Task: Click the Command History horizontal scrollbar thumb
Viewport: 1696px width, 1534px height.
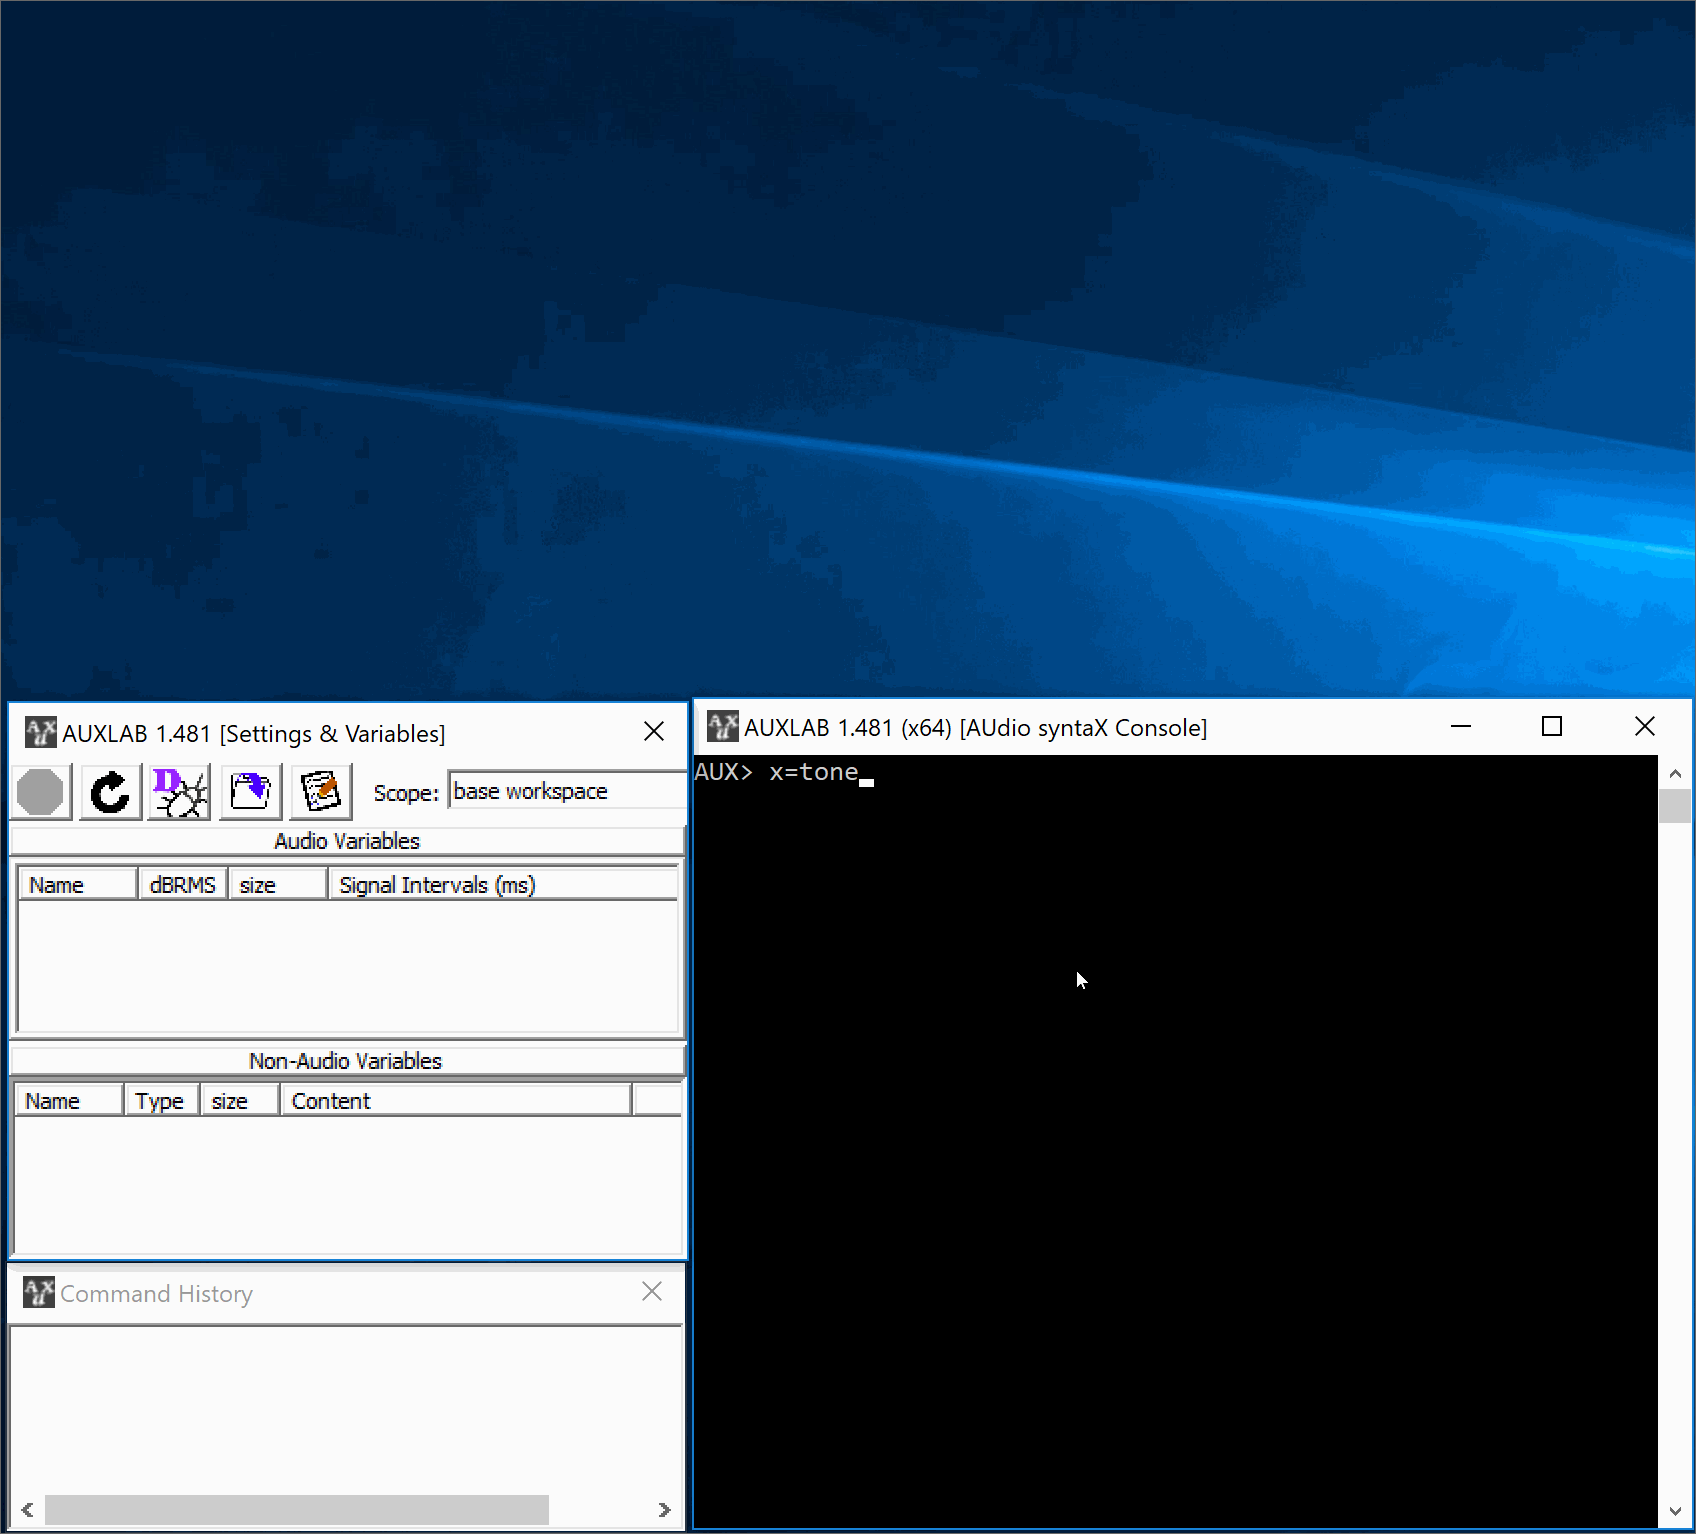Action: tap(296, 1510)
